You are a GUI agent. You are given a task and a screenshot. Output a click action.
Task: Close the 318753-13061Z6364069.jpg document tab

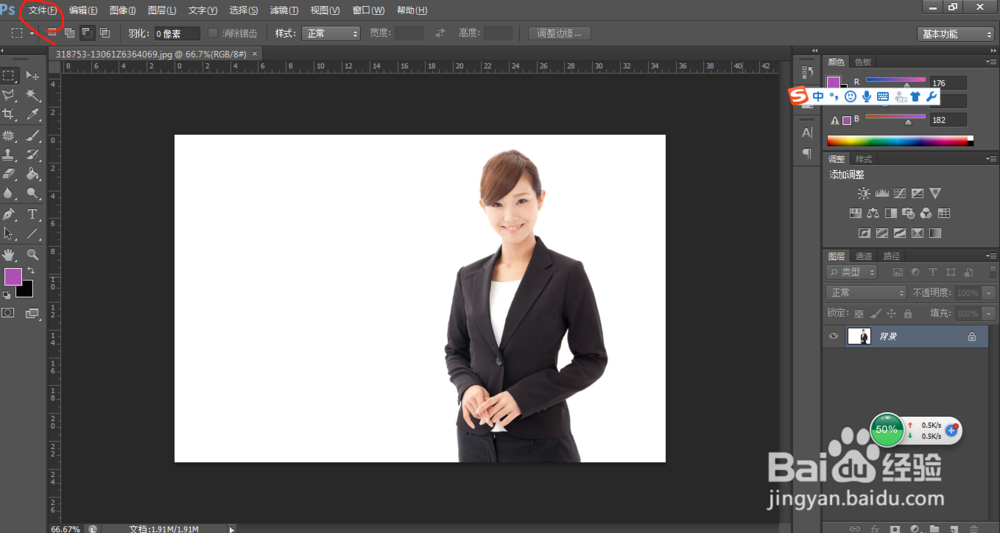[x=254, y=54]
